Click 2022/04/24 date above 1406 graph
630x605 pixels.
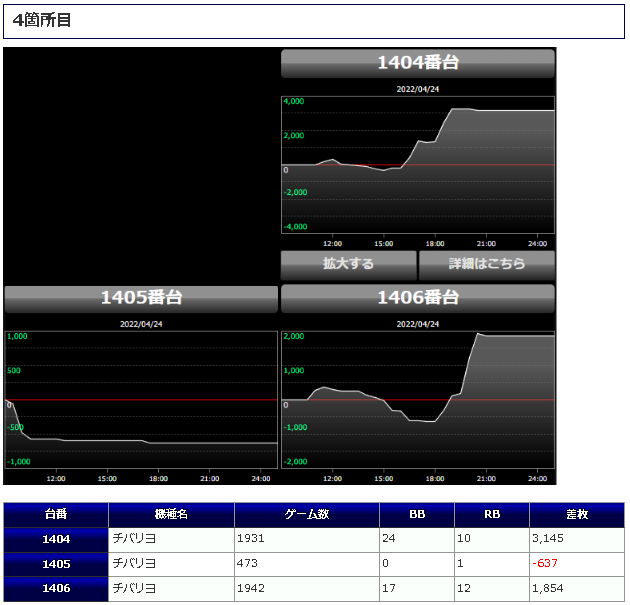point(418,324)
